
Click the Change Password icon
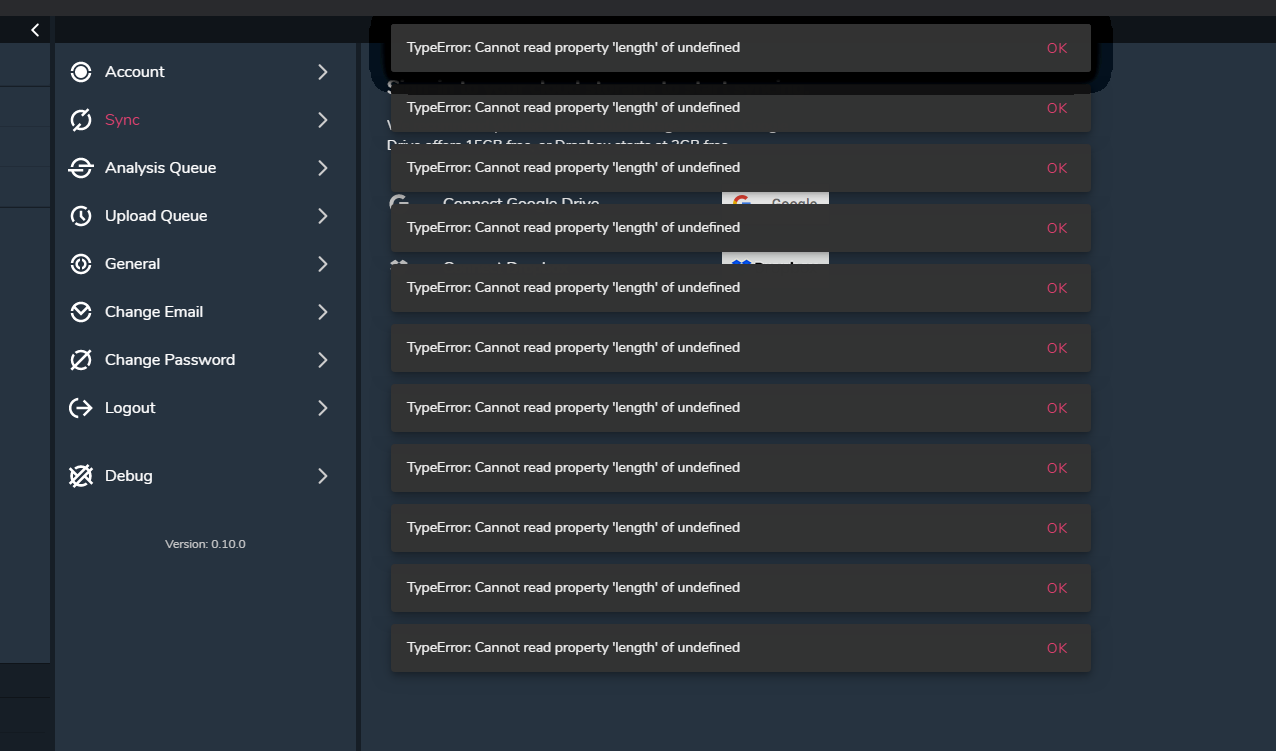[81, 360]
